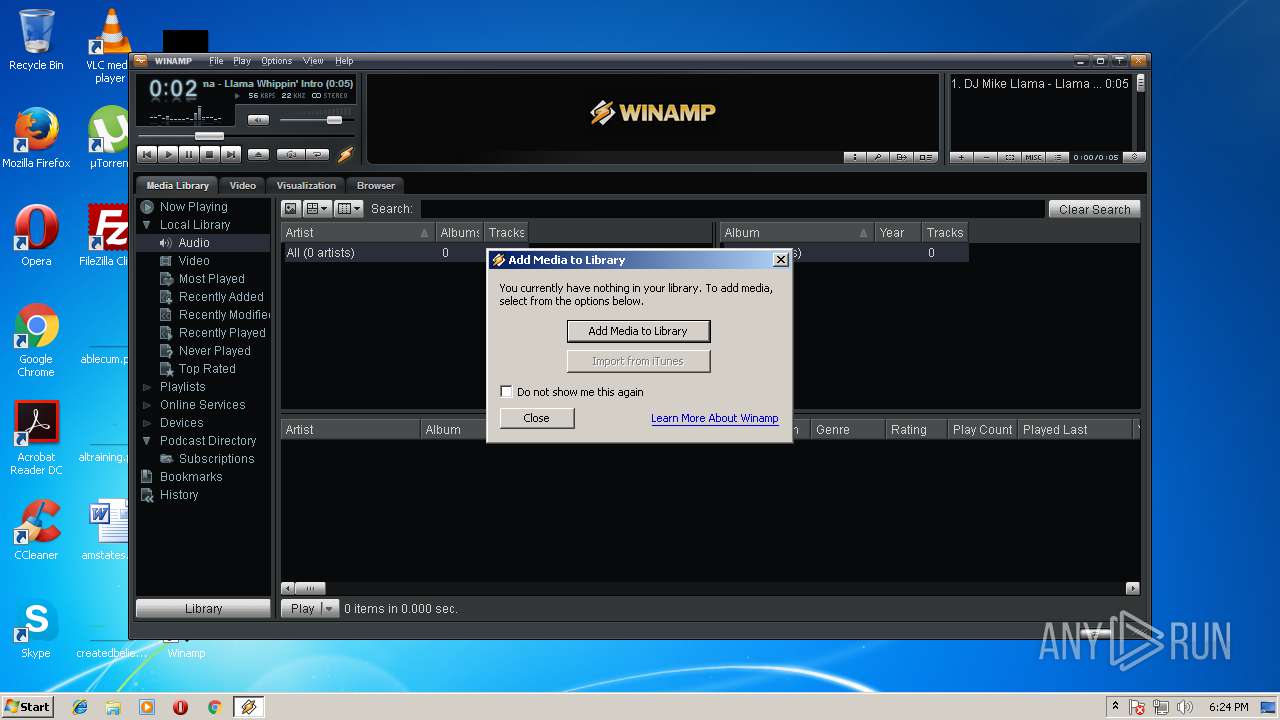
Task: Click the playlist select button
Action: 1010,157
